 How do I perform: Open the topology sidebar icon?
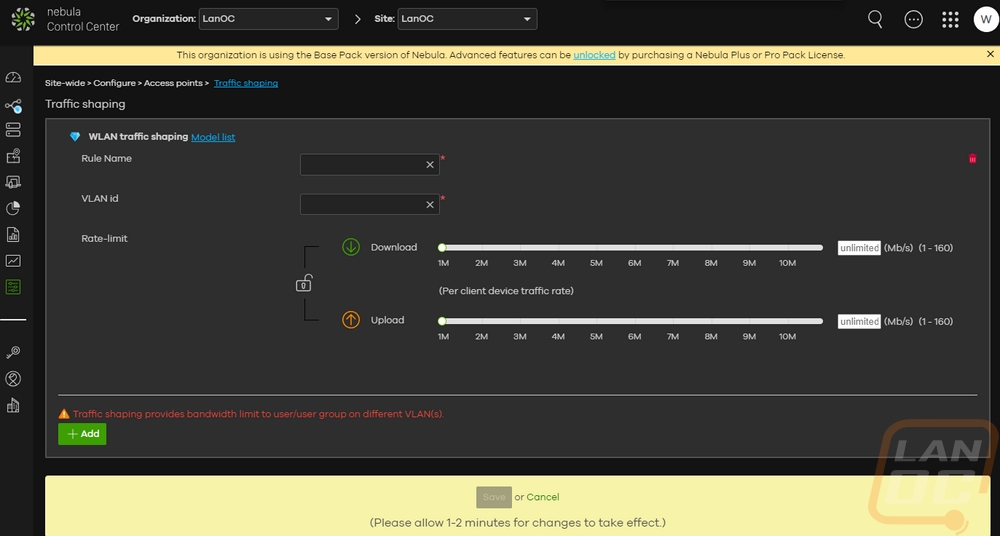(13, 105)
